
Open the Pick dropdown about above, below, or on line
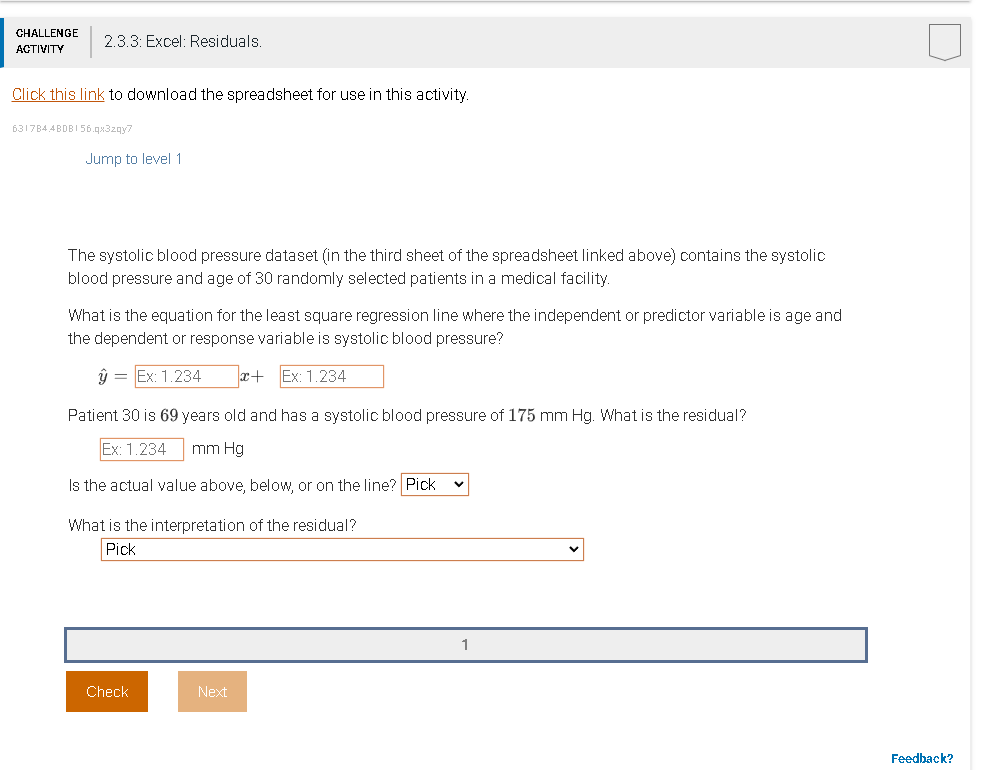tap(434, 484)
